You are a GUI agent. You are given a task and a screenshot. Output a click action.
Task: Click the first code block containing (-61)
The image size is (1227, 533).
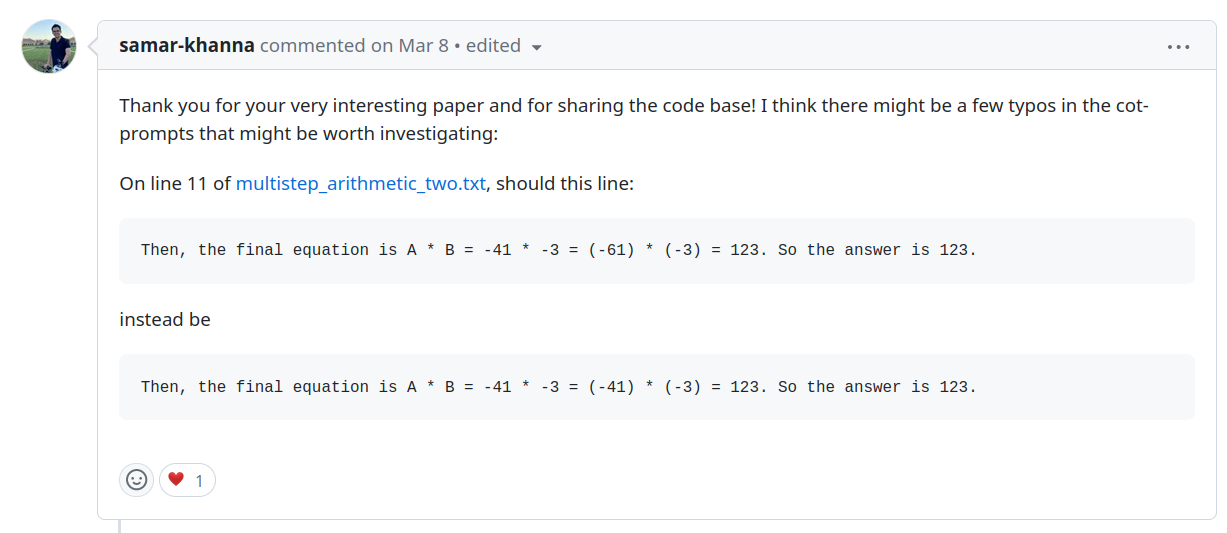[x=656, y=251]
